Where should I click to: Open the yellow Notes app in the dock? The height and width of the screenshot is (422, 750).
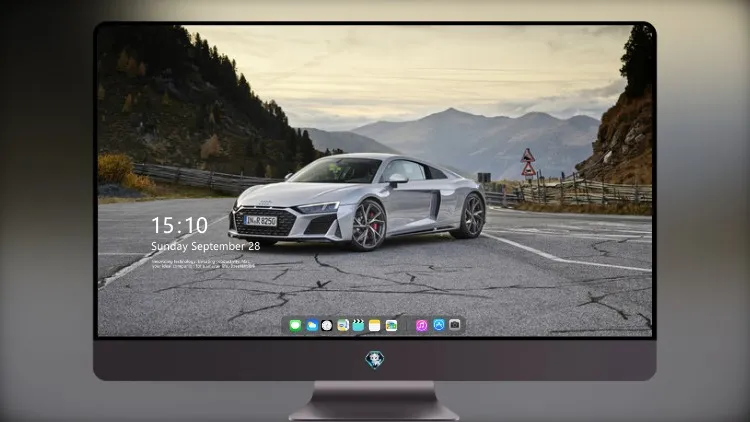[375, 326]
